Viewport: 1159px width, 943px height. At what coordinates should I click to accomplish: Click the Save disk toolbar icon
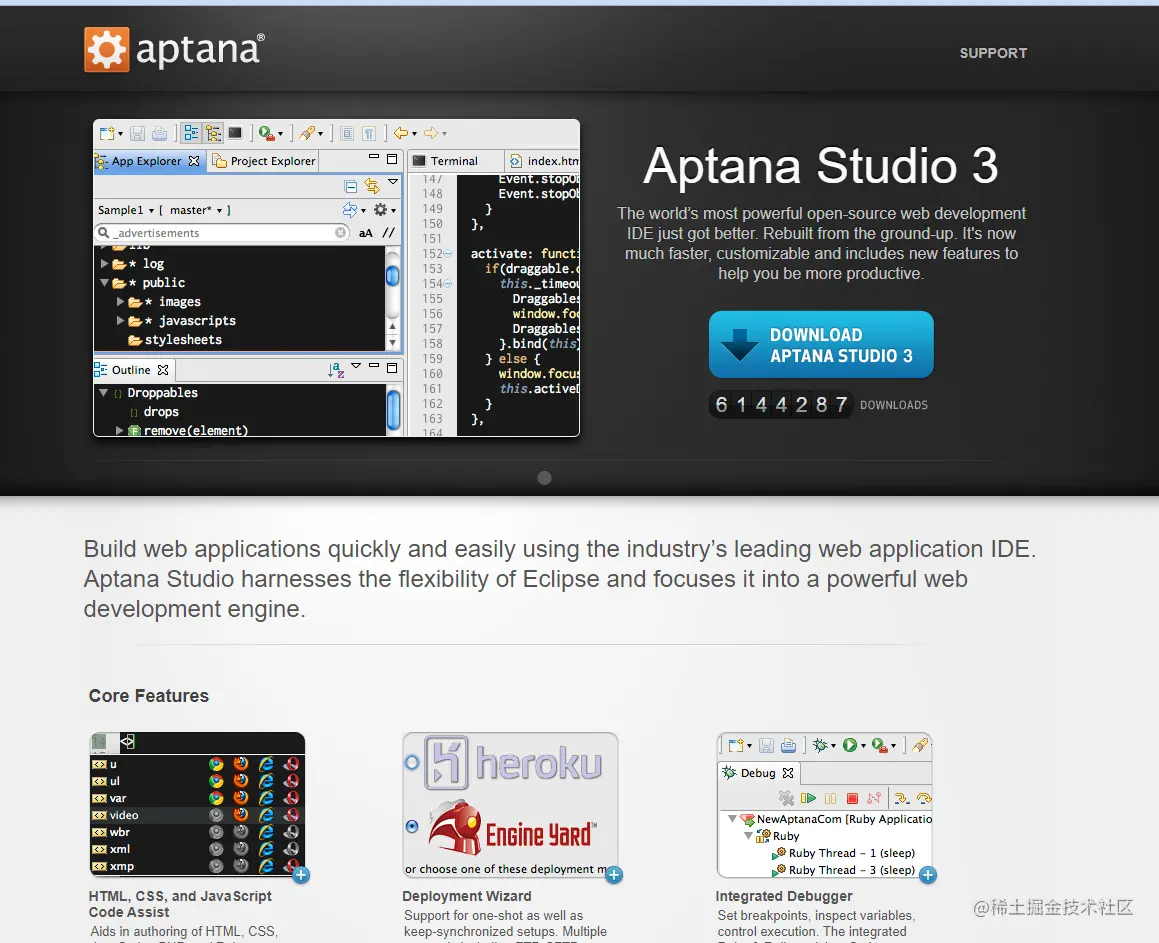point(137,133)
